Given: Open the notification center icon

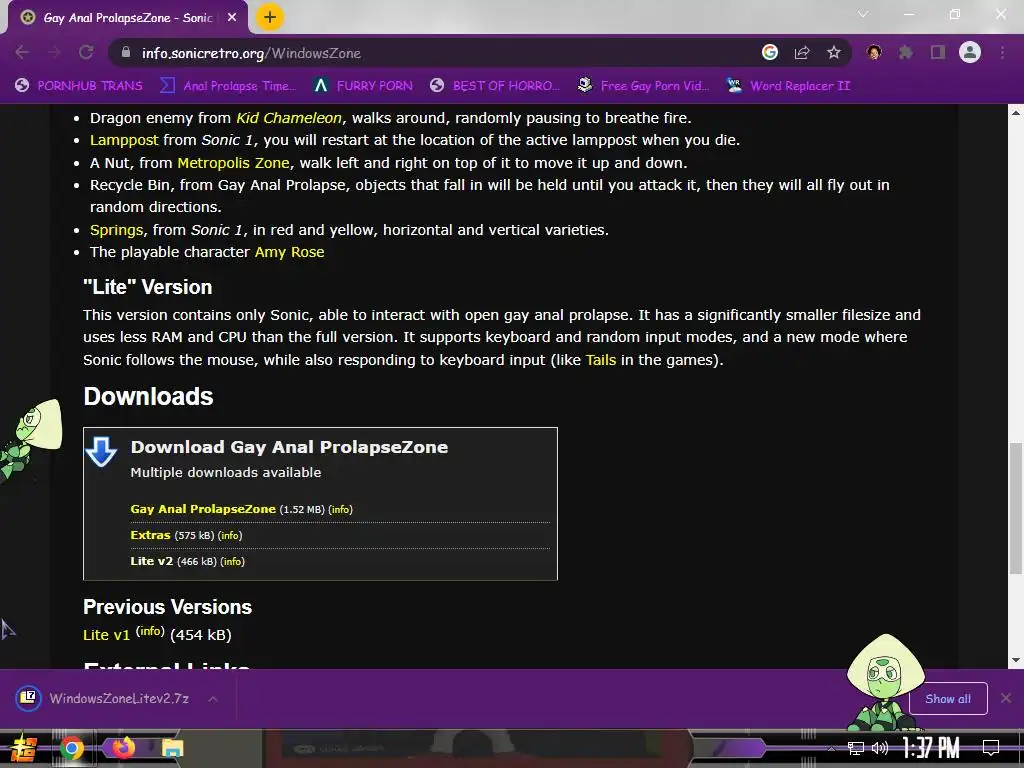Looking at the screenshot, I should pos(991,748).
